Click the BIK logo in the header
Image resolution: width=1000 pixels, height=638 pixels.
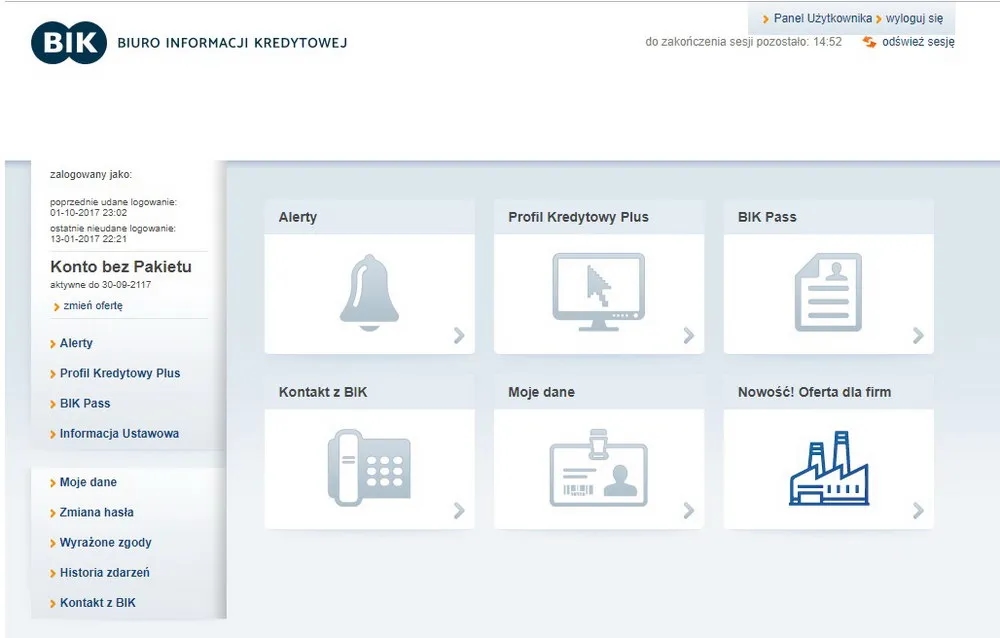[68, 42]
